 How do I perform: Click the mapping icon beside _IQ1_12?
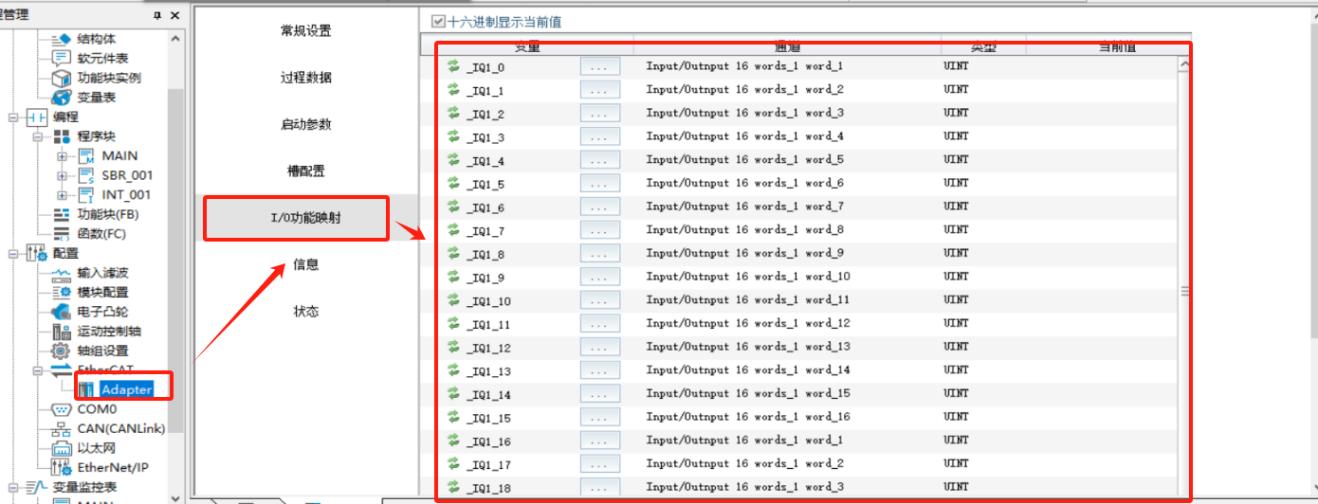point(453,347)
